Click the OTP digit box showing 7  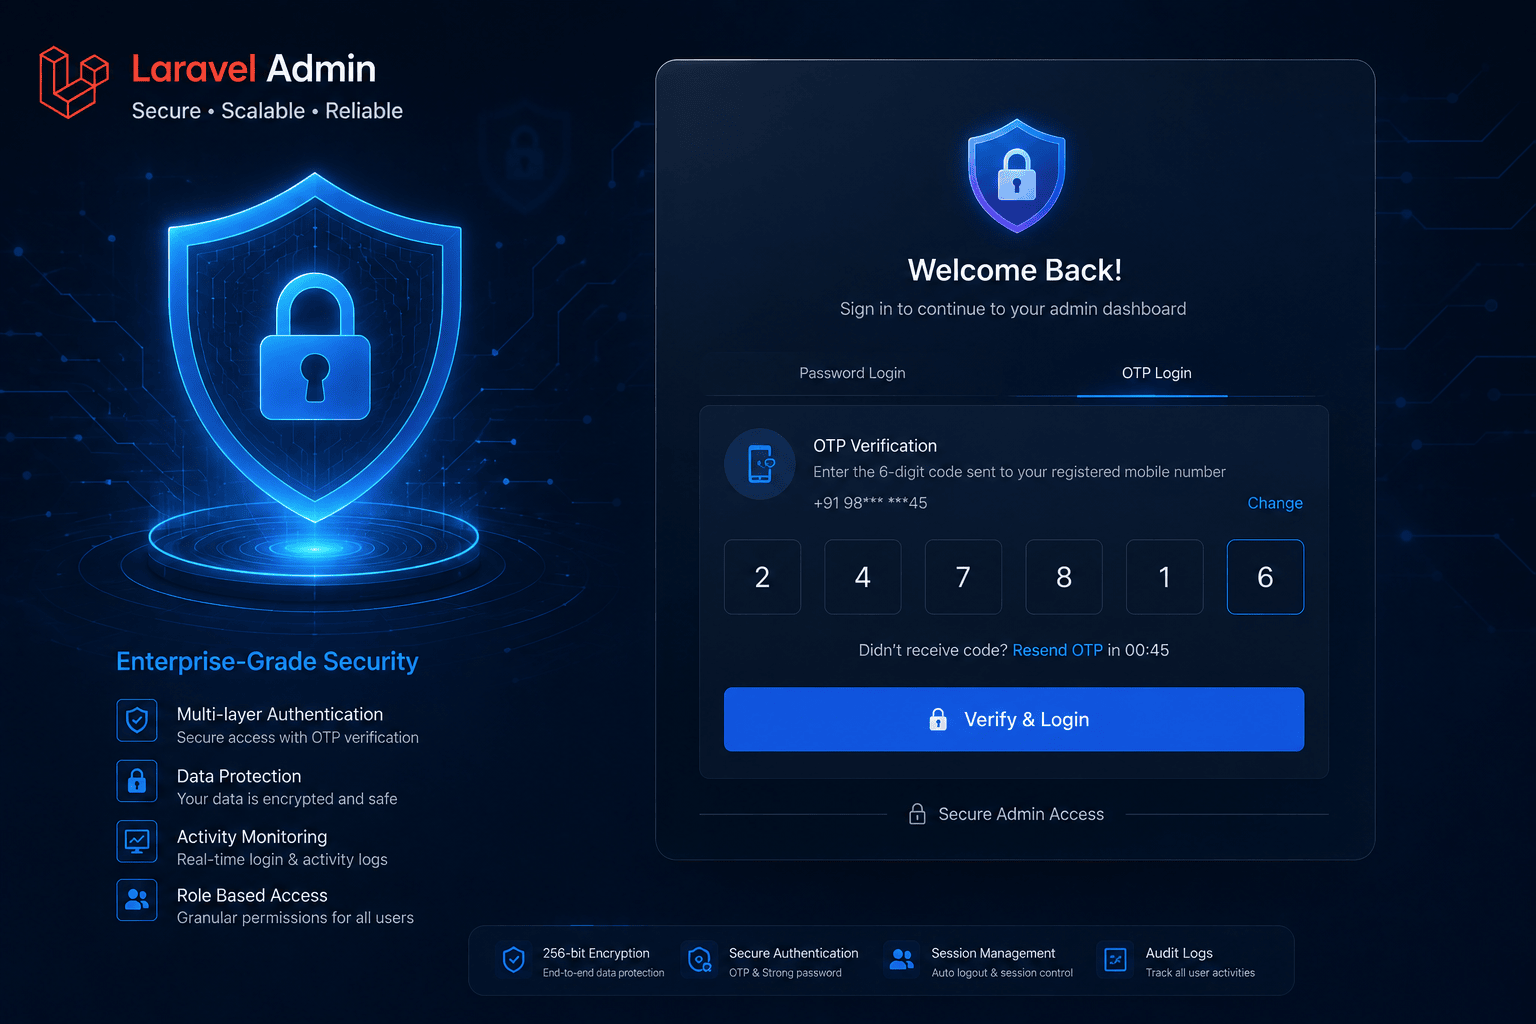[963, 577]
